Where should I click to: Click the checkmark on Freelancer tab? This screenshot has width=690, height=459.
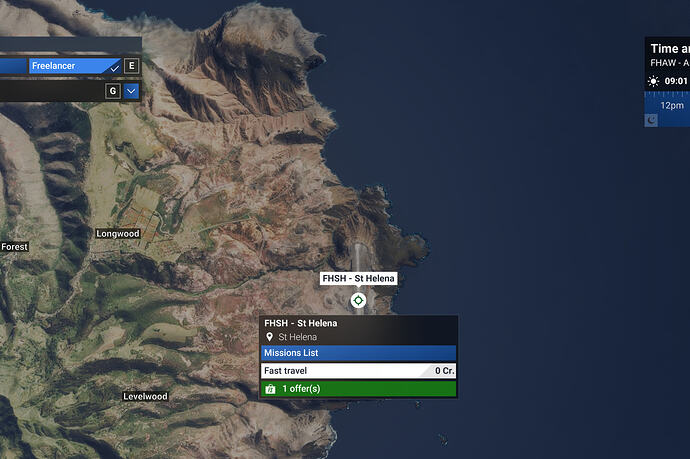[x=114, y=68]
